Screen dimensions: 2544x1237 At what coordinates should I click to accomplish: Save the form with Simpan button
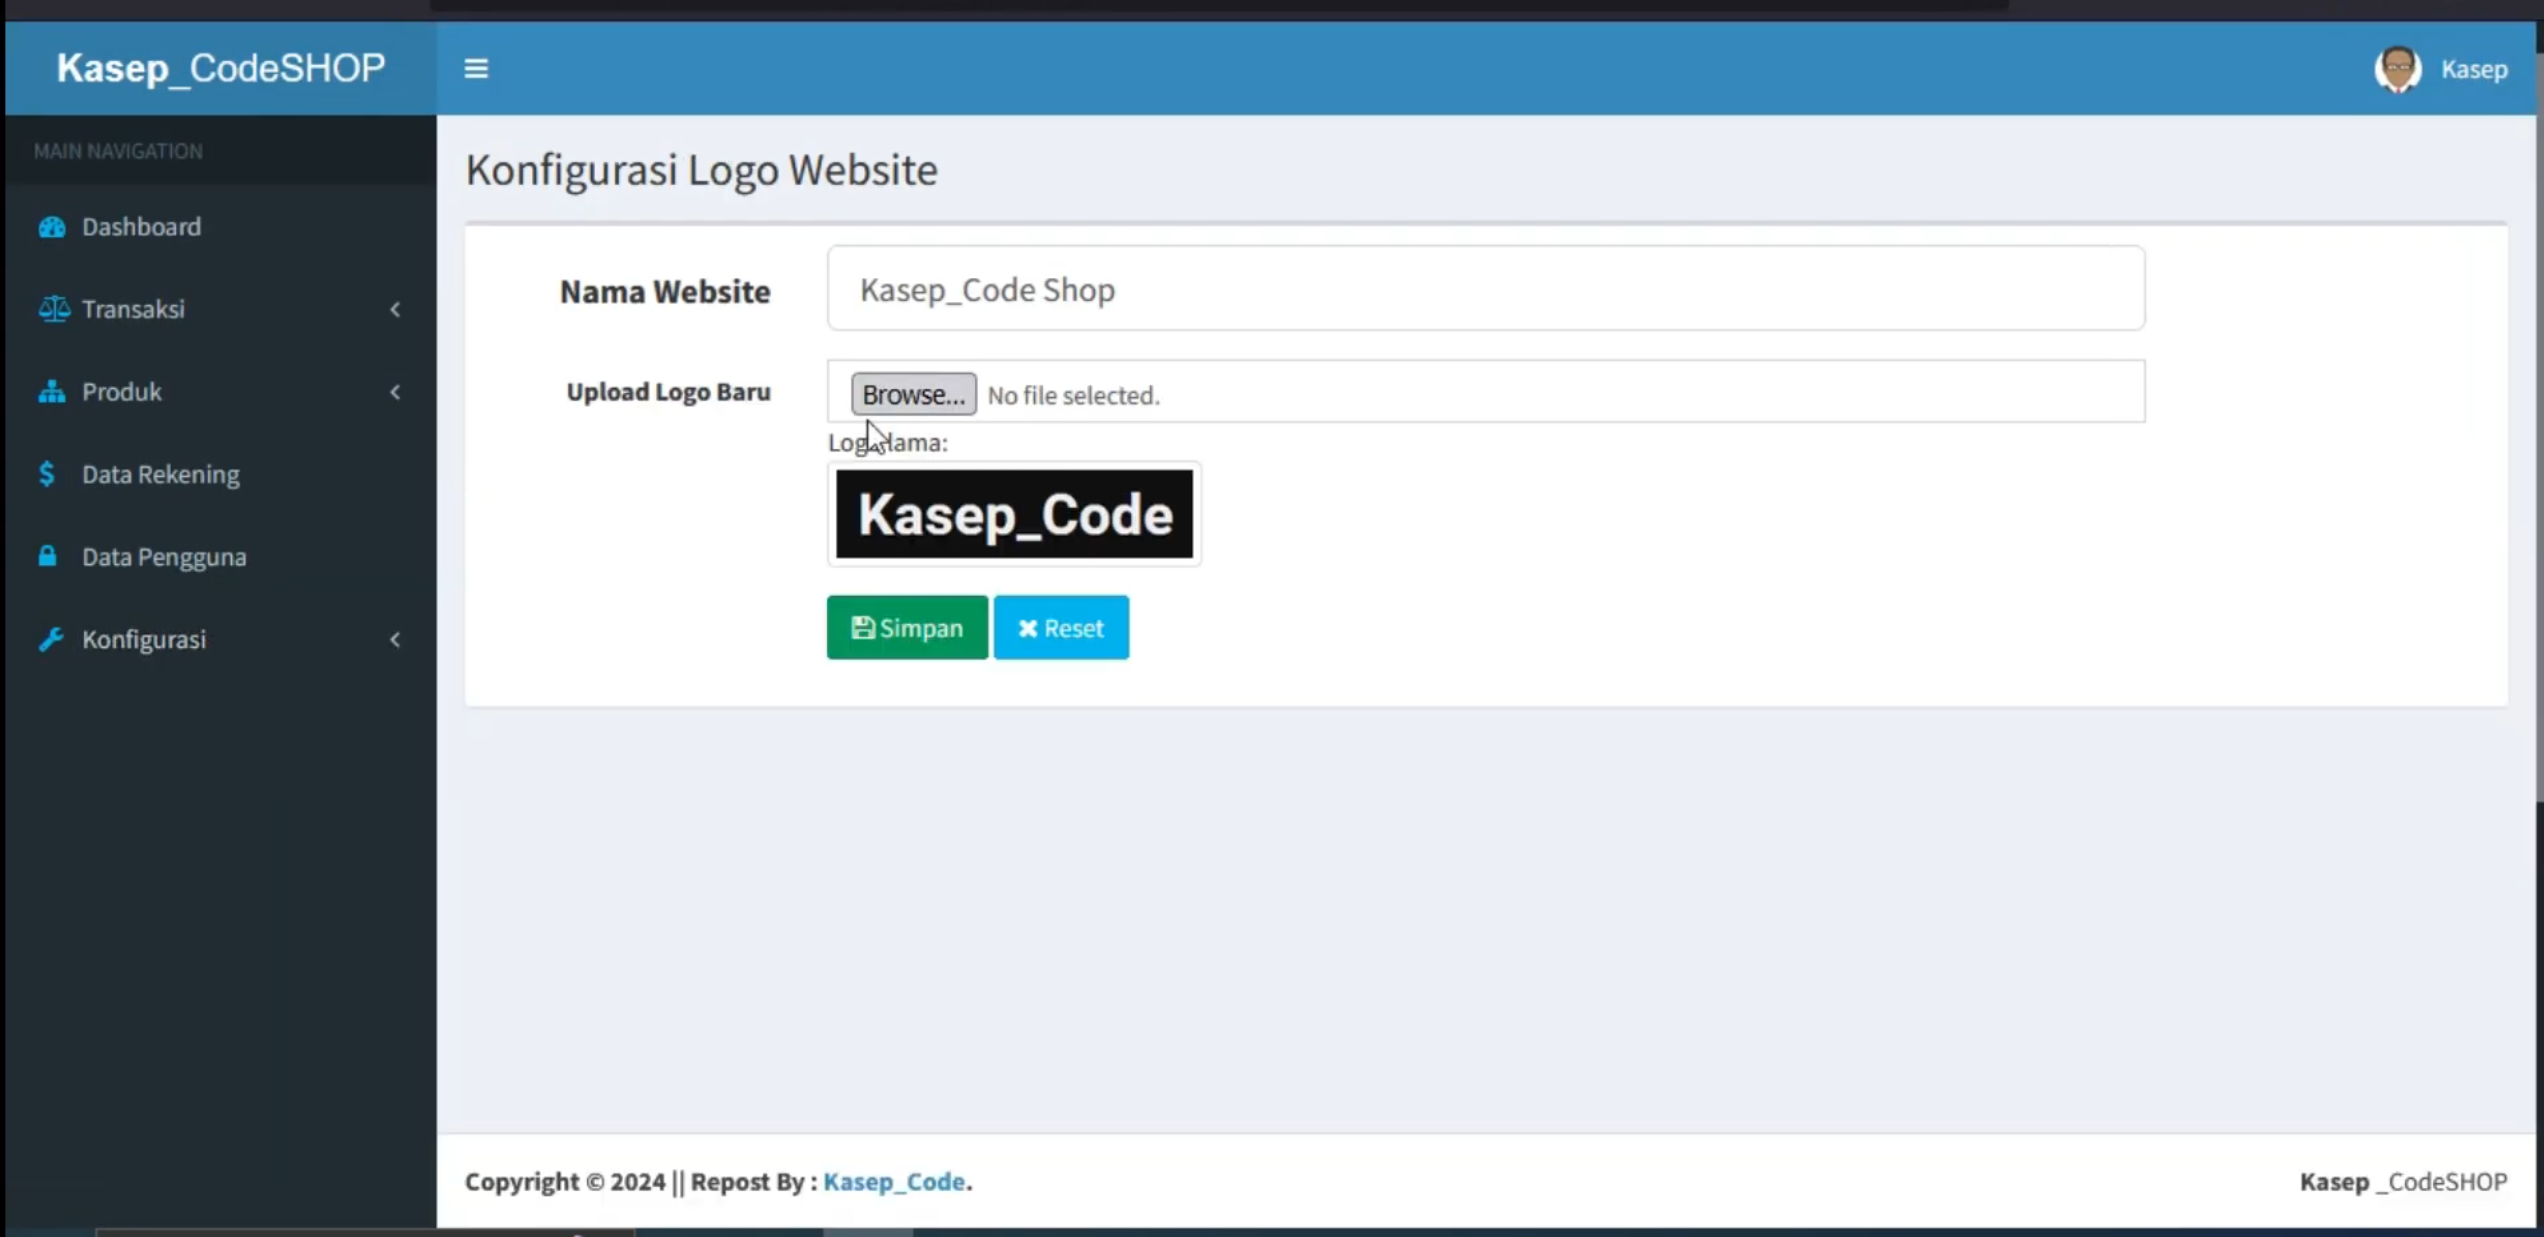(907, 628)
